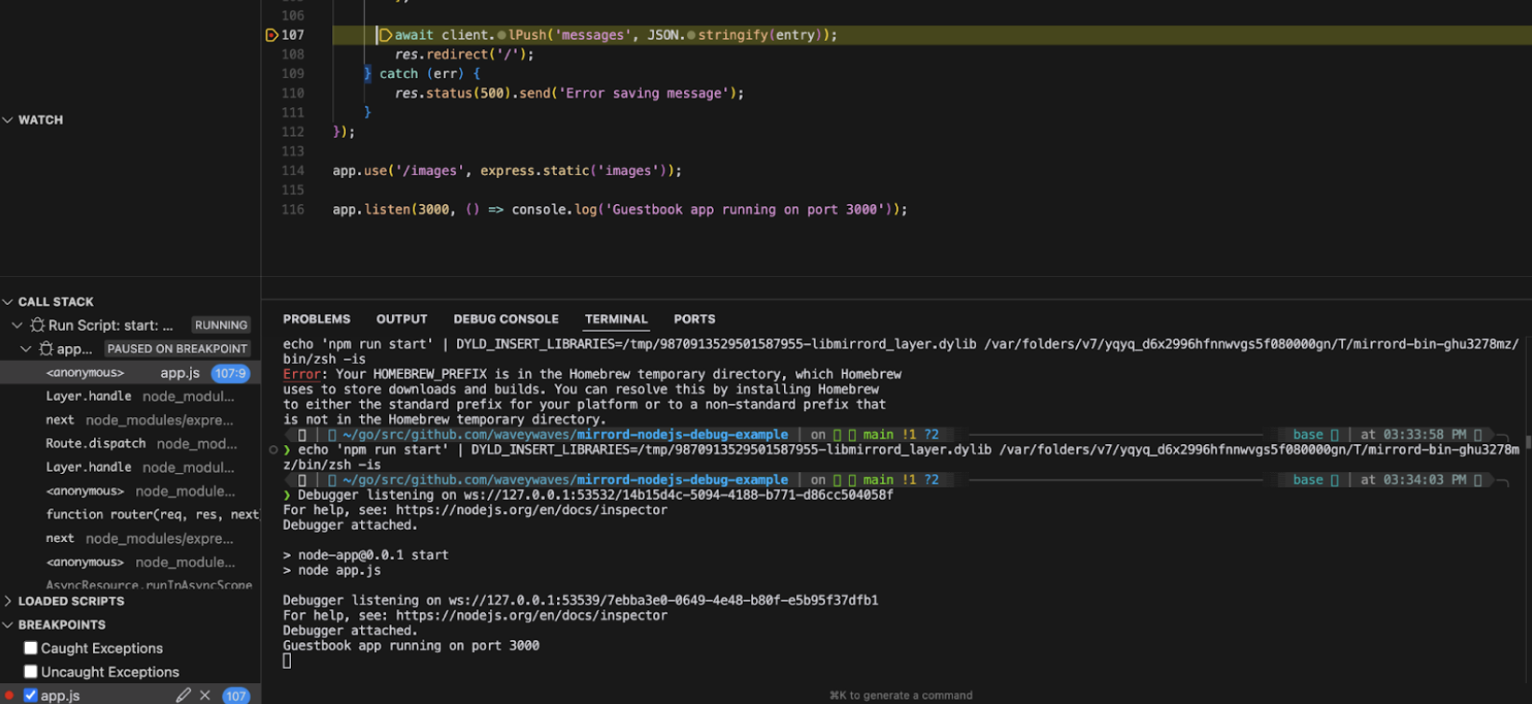This screenshot has width=1532, height=704.
Task: Click the edit pencil icon for app.js breakpoint
Action: pos(183,695)
